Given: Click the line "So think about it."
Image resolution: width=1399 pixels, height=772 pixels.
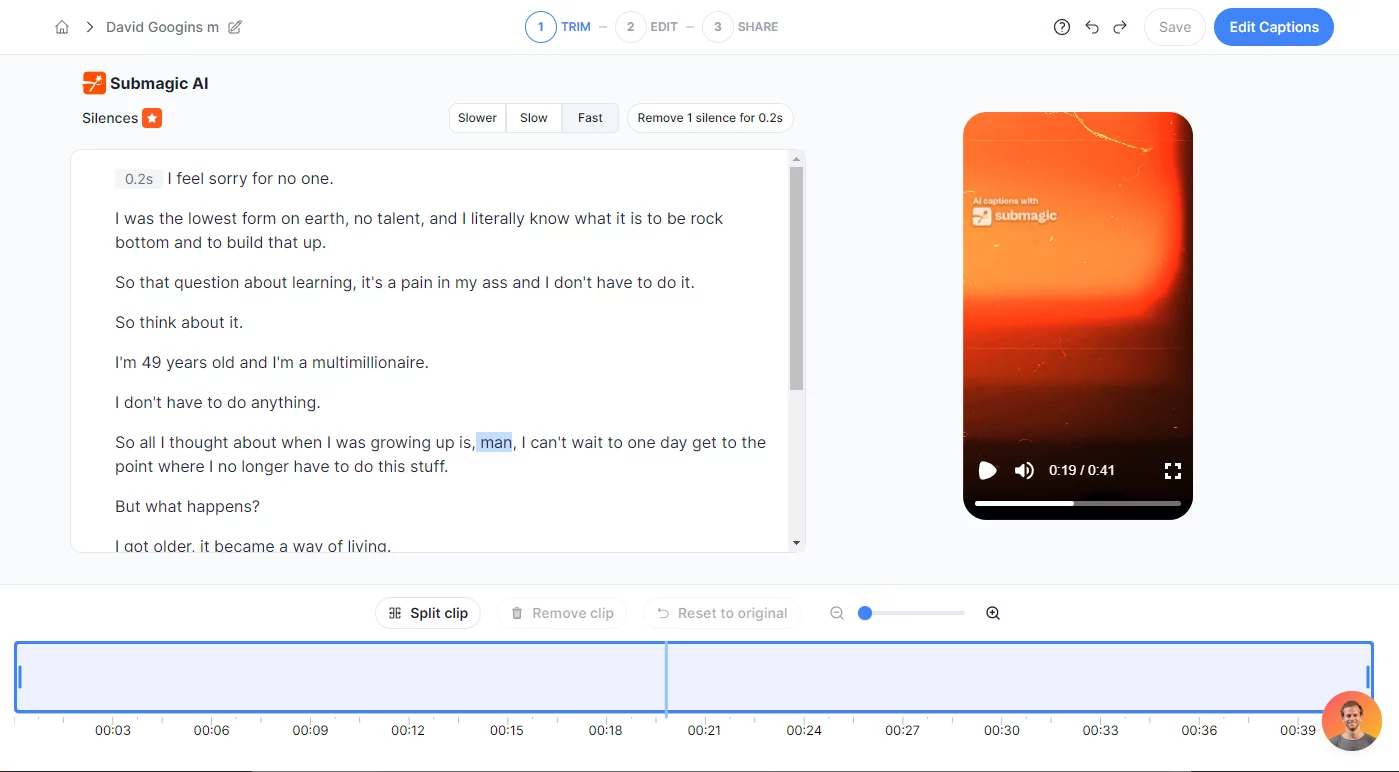Looking at the screenshot, I should coord(179,322).
